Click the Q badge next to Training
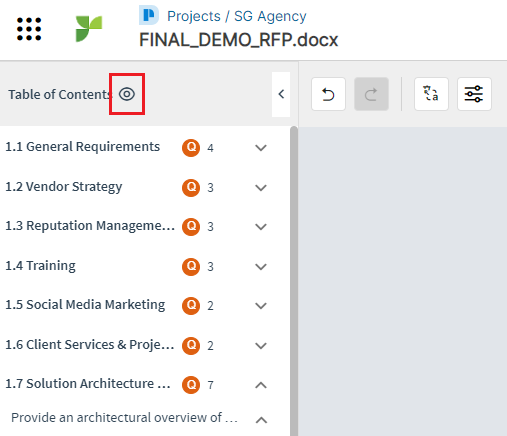Viewport: 507px width, 436px height. pyautogui.click(x=191, y=267)
